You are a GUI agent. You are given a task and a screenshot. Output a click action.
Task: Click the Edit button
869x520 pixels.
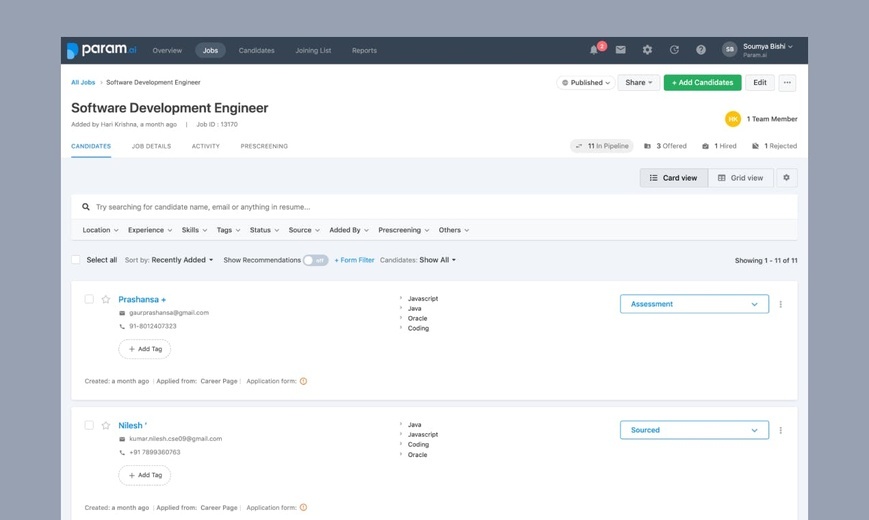(760, 83)
